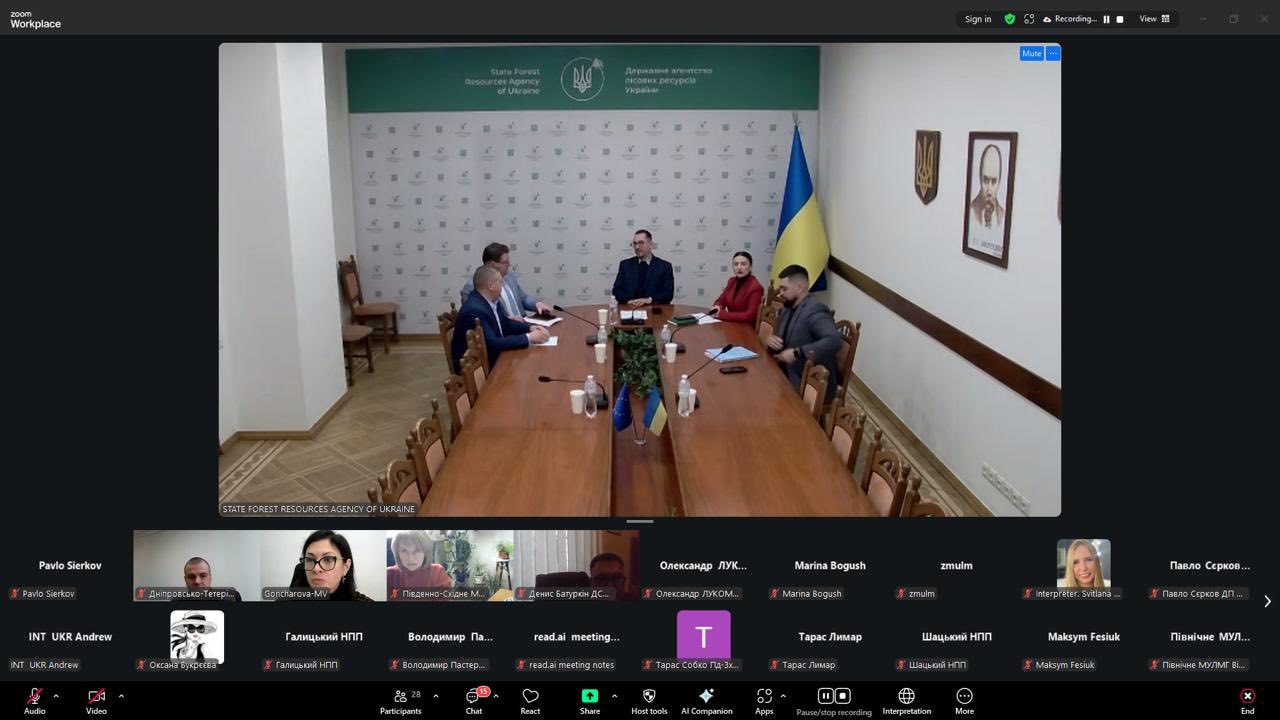Unmute the microphone with the Audio button

pyautogui.click(x=35, y=697)
